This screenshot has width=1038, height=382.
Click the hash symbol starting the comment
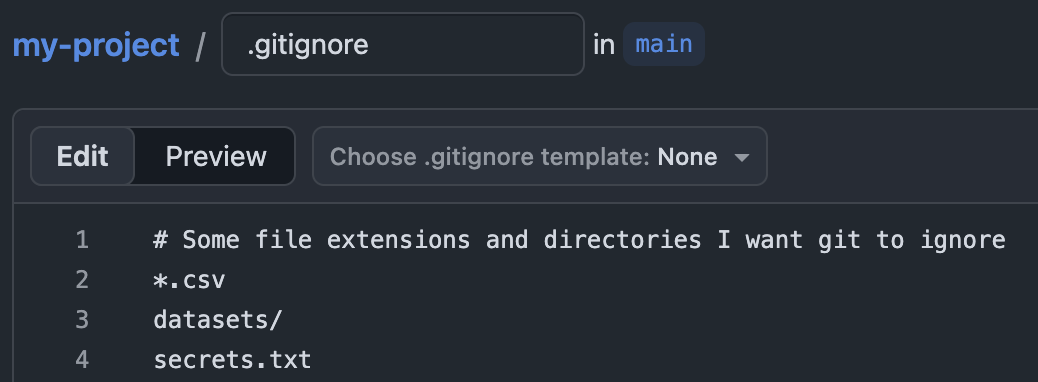(160, 240)
